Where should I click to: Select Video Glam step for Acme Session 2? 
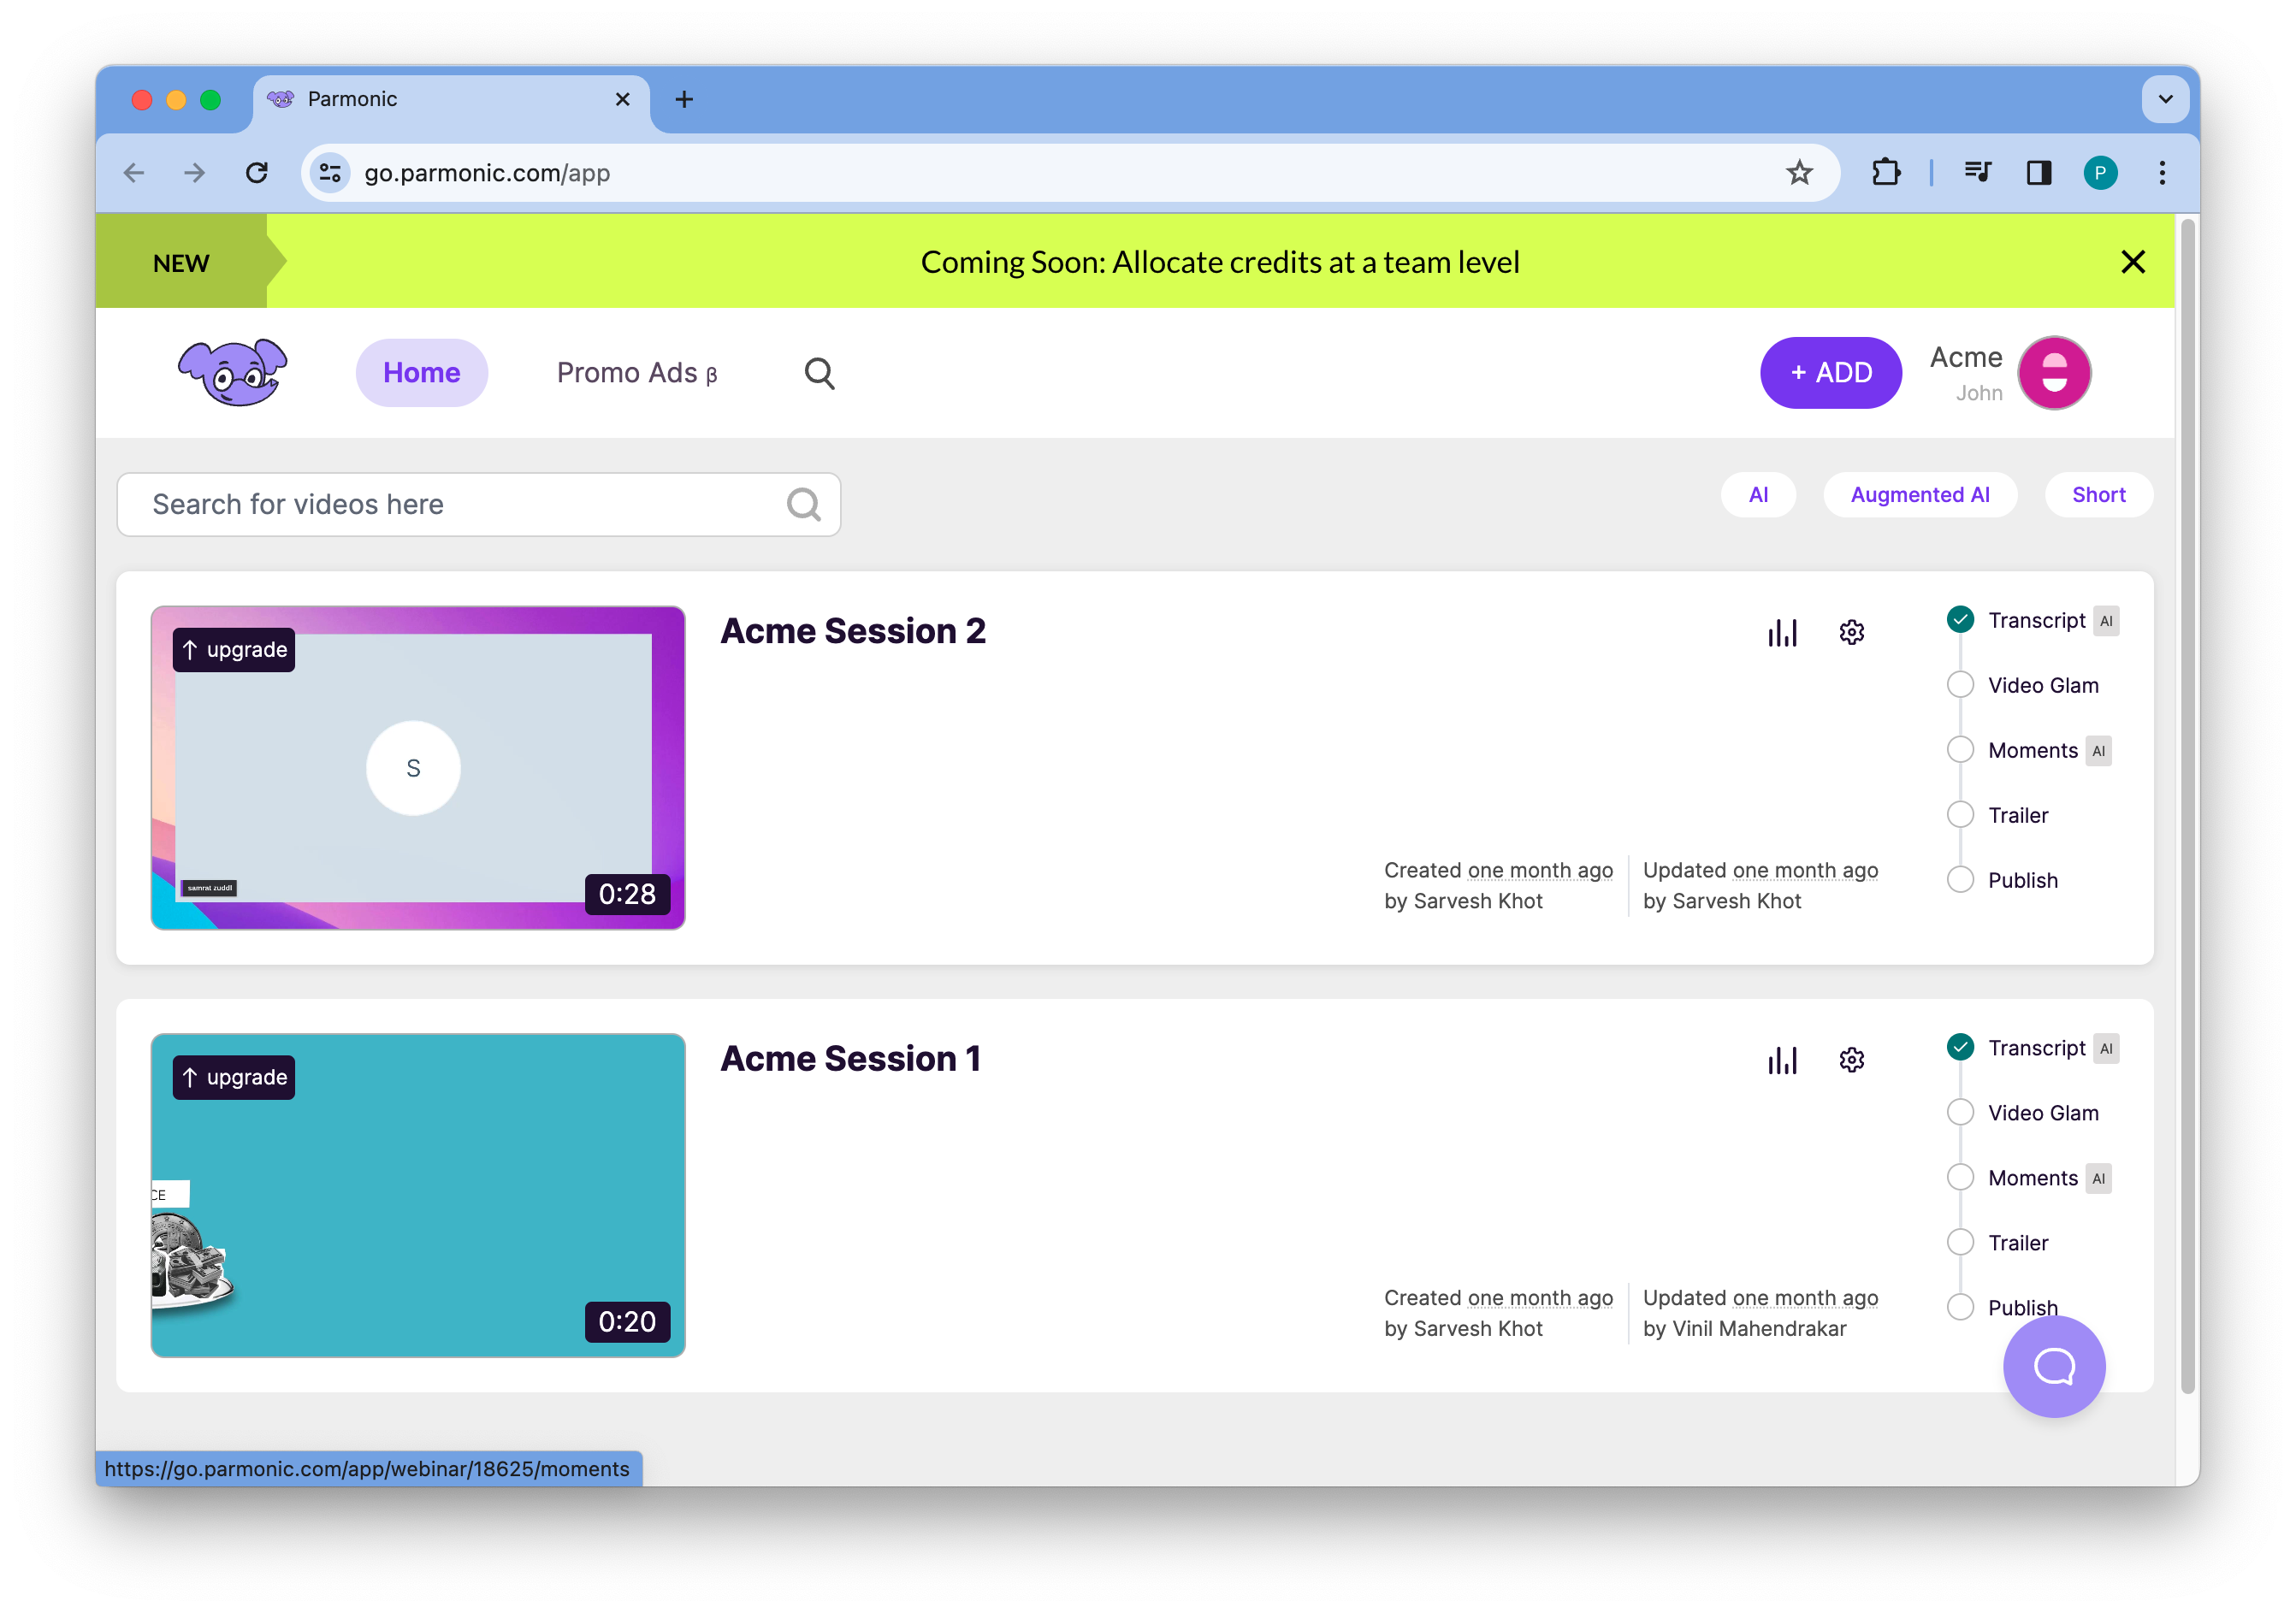[2042, 685]
